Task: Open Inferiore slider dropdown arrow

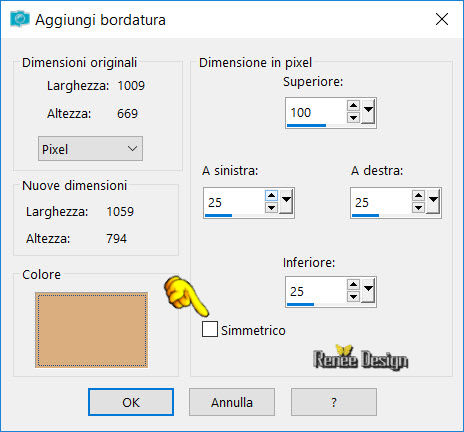Action: [368, 290]
